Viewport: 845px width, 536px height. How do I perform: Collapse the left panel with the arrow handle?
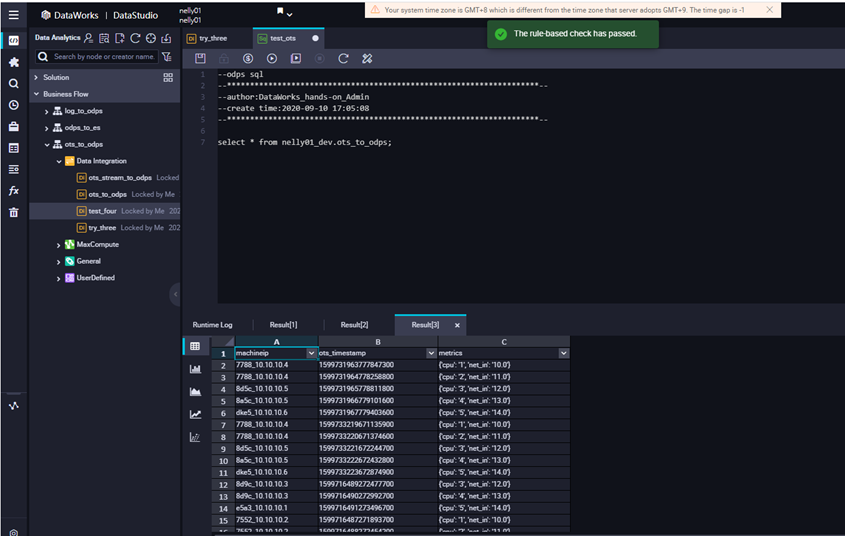(175, 294)
